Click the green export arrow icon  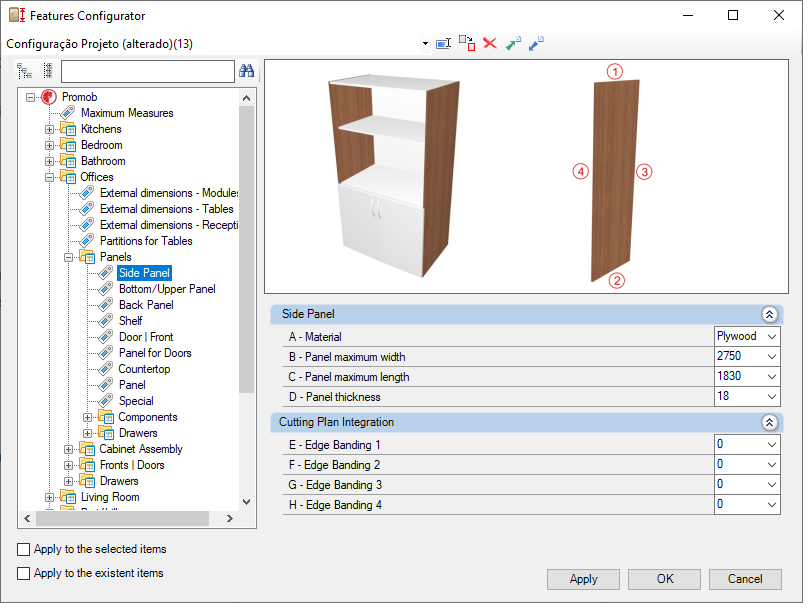[513, 43]
